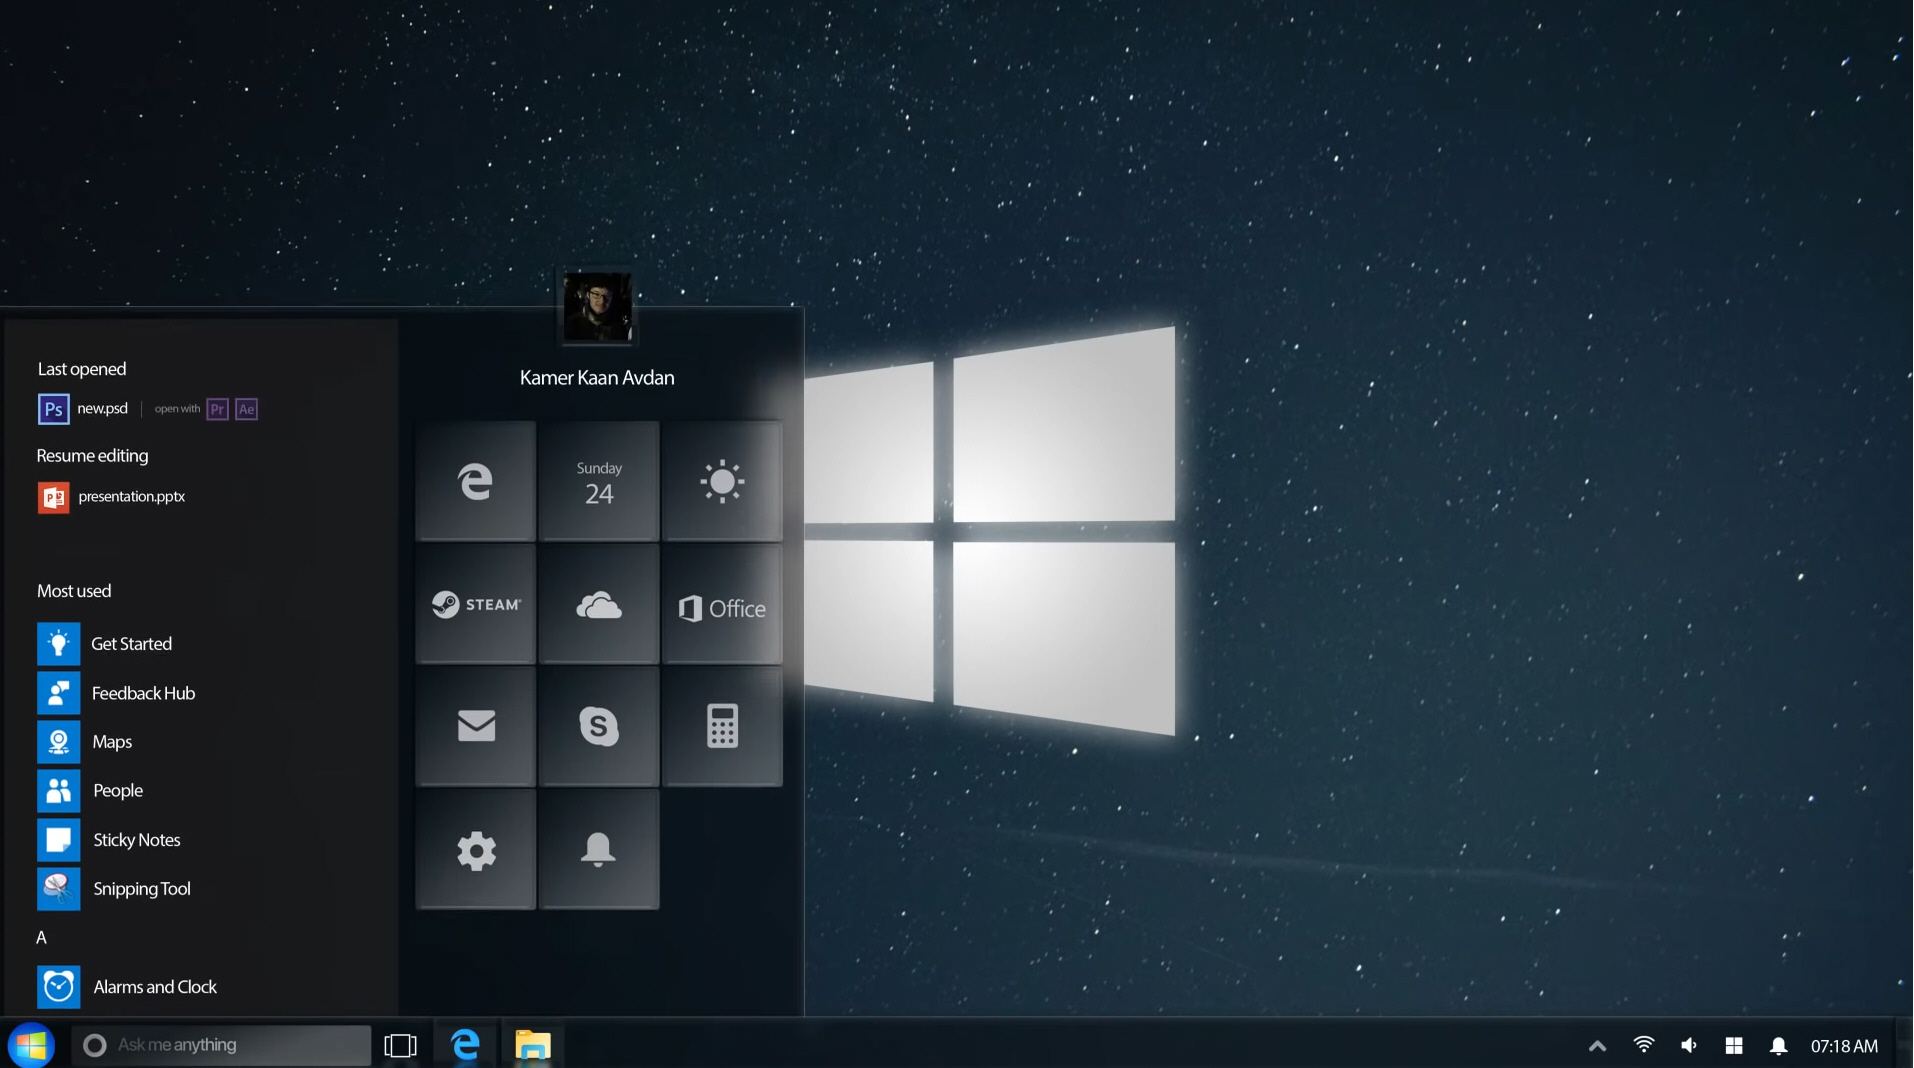
Task: Open the People app label
Action: point(118,791)
